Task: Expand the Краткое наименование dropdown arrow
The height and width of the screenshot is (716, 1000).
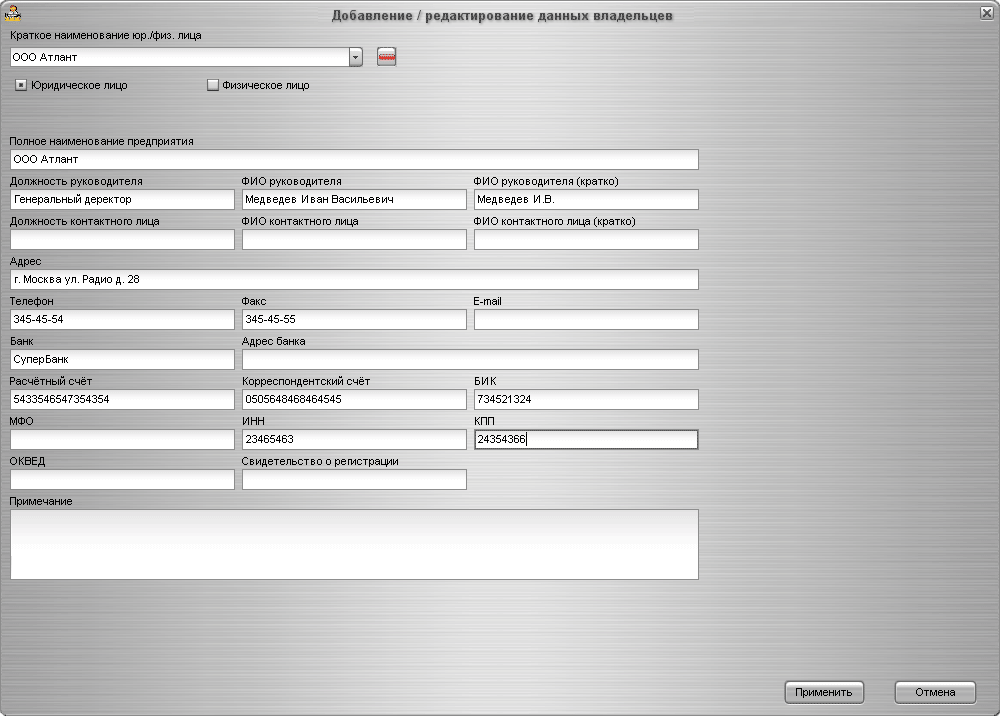Action: [356, 57]
